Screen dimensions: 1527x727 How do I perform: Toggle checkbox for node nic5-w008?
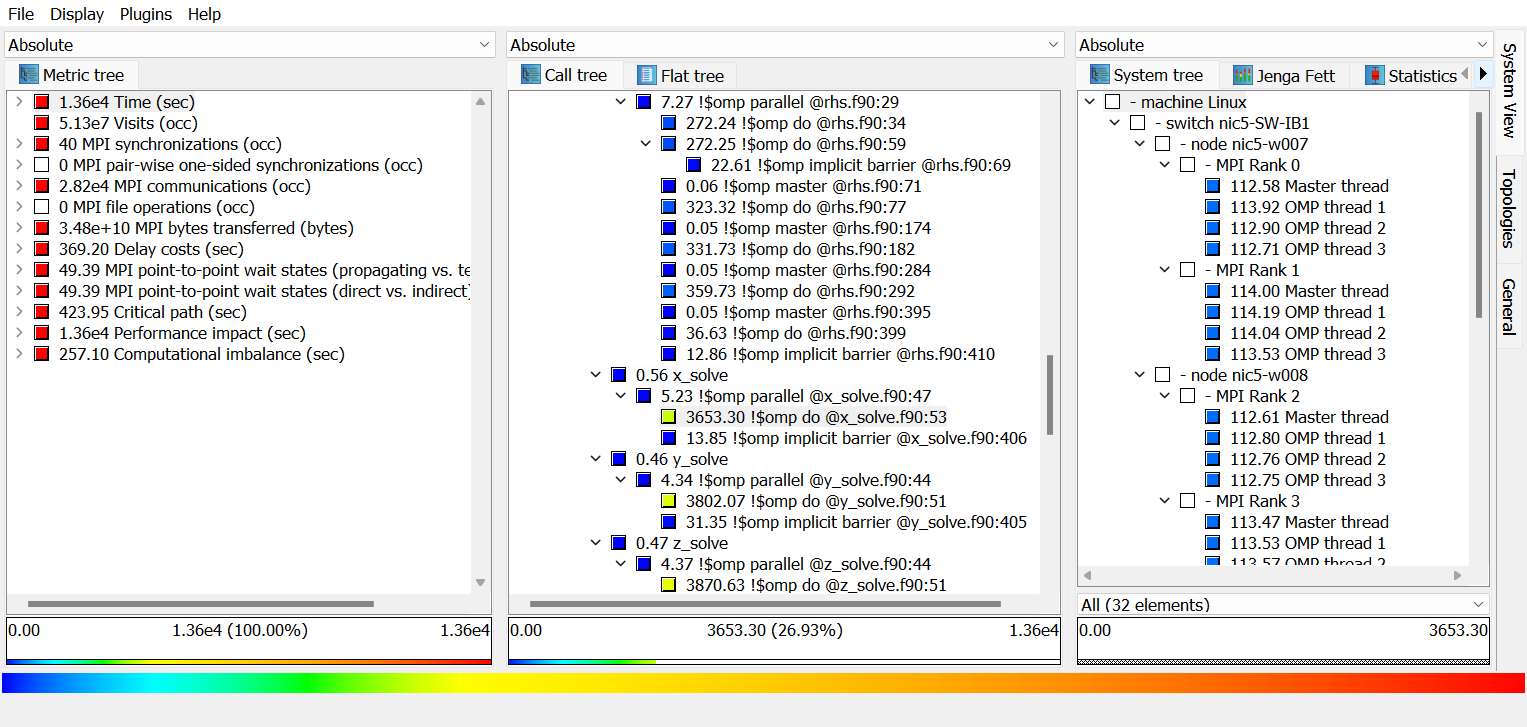click(x=1162, y=375)
